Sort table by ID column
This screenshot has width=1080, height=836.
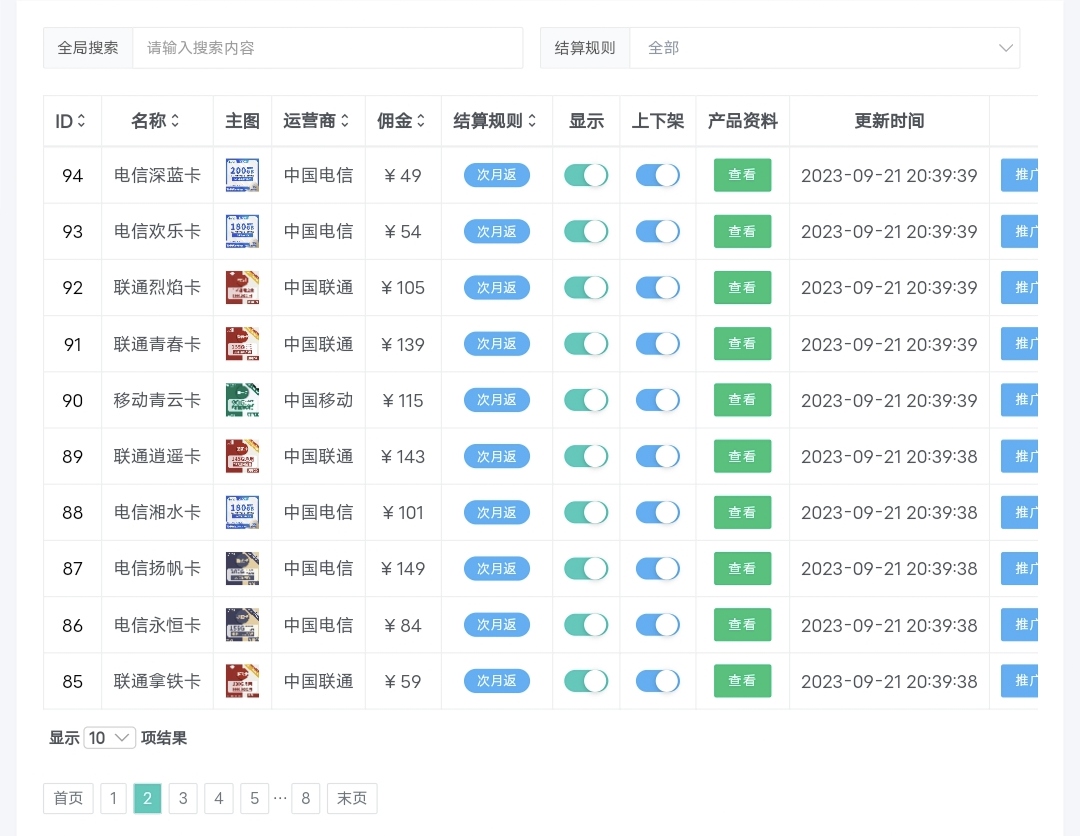[x=71, y=121]
